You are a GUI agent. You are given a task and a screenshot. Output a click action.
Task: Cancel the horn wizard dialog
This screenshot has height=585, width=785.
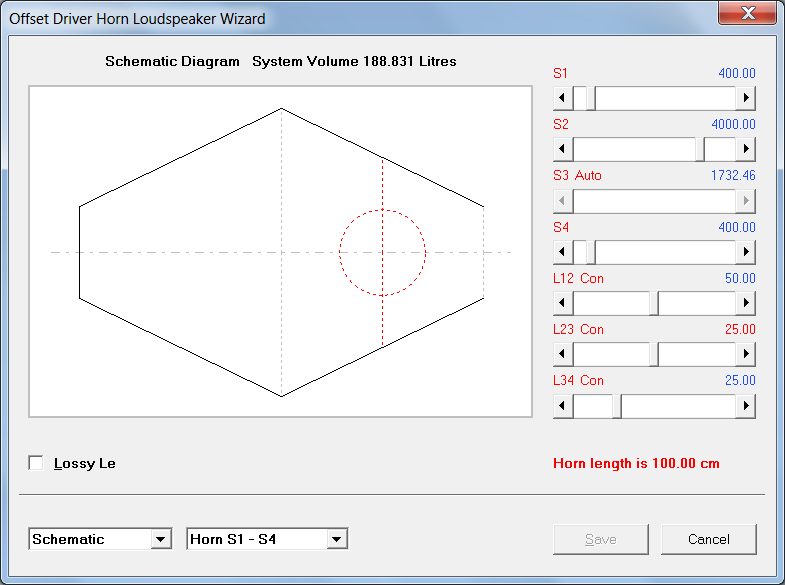tap(708, 539)
